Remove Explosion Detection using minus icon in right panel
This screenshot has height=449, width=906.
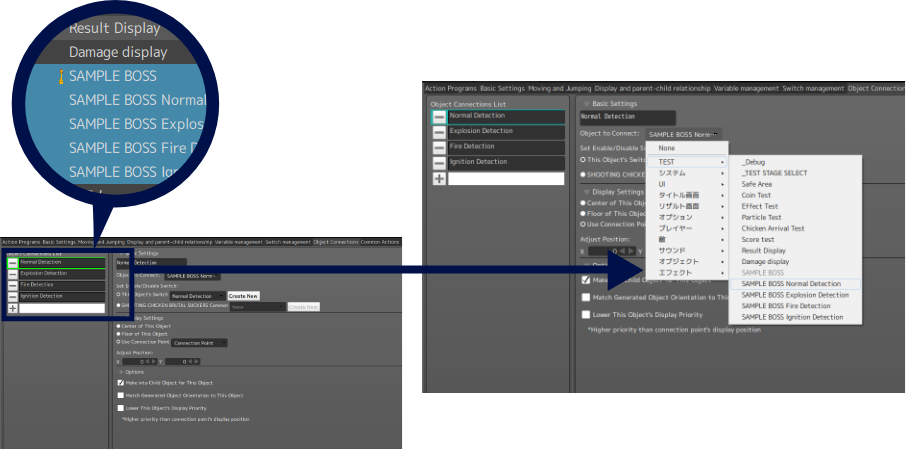(x=439, y=132)
